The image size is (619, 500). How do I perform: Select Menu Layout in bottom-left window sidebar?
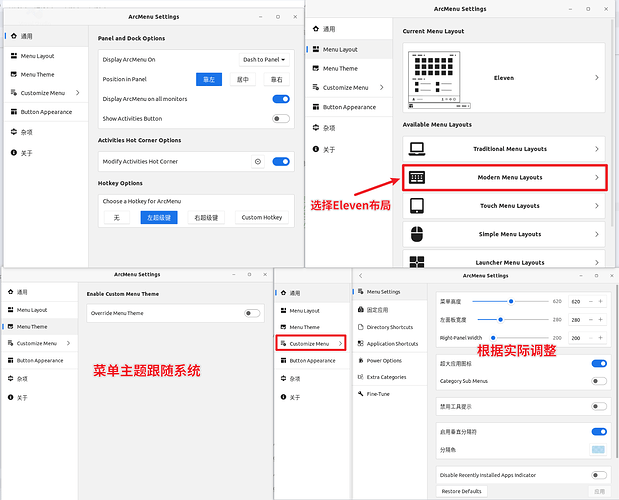40,310
